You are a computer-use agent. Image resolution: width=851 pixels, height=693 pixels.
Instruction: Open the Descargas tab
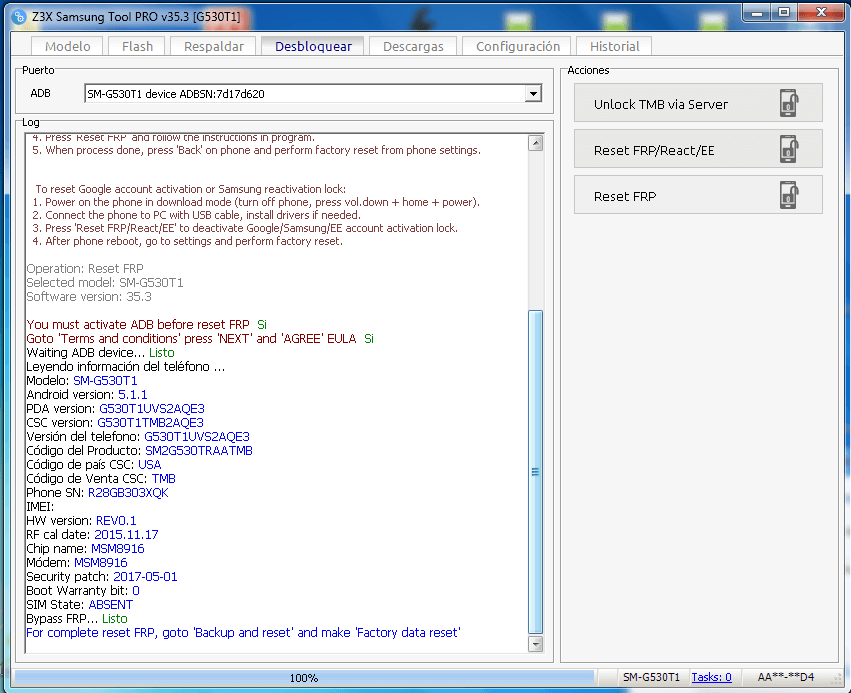point(413,46)
